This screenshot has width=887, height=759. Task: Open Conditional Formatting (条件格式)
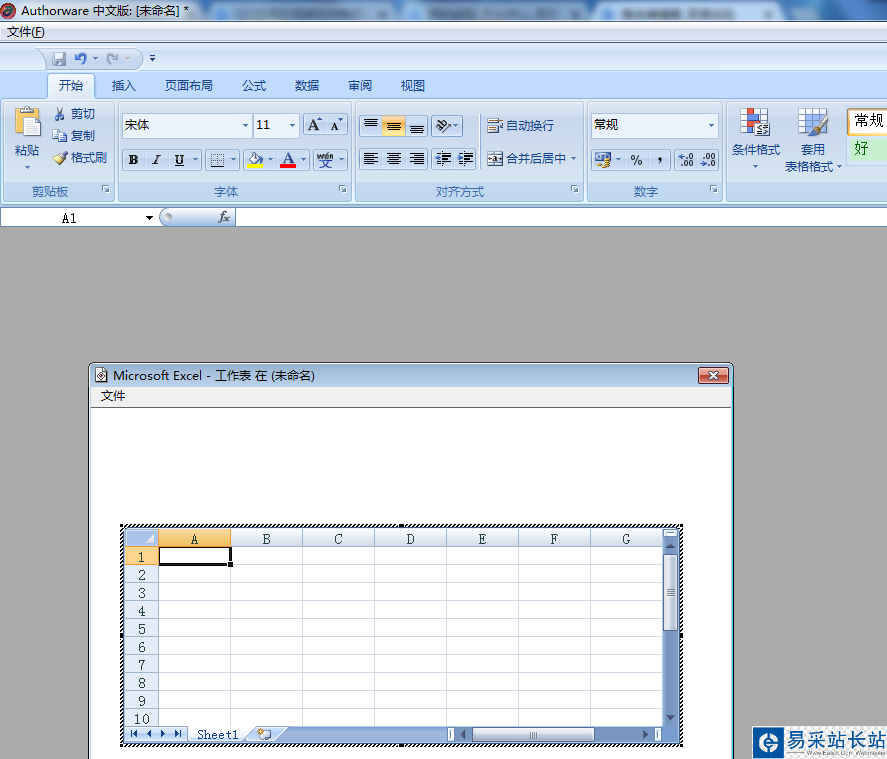755,139
